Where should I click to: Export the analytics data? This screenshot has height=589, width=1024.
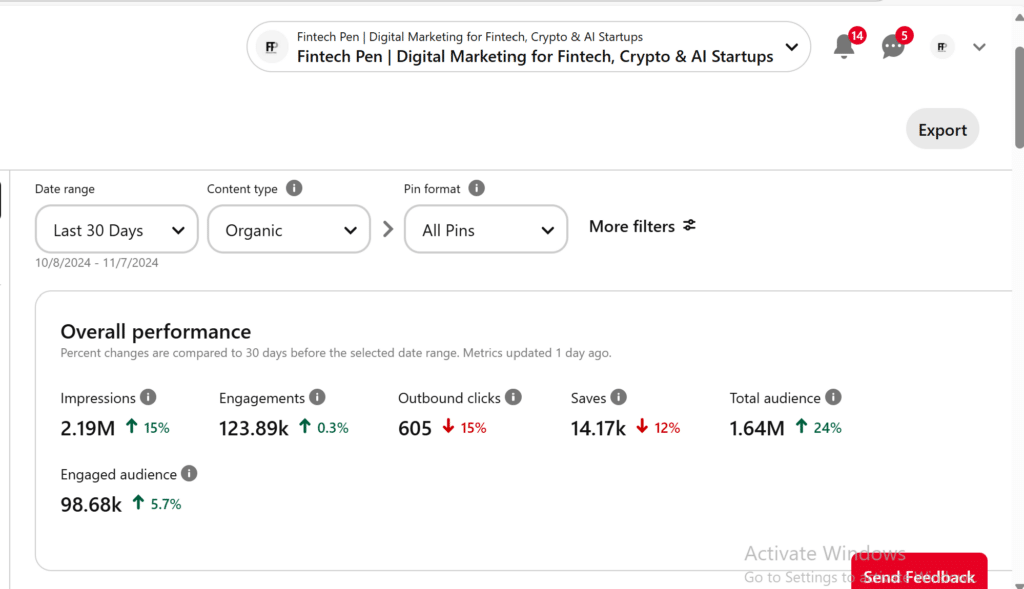coord(942,129)
